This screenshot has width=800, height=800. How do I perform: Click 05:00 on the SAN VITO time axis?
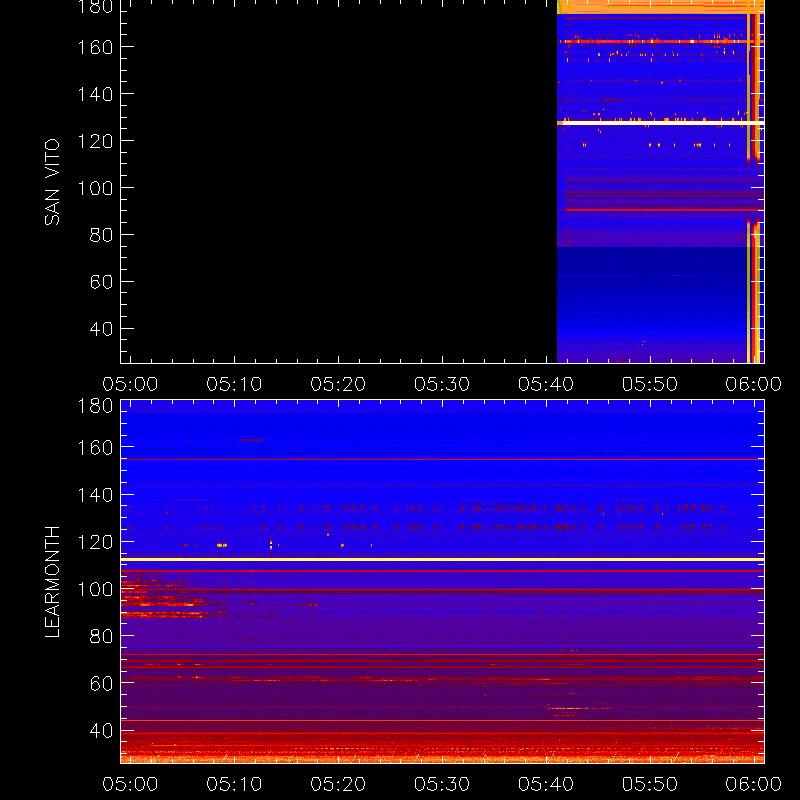(130, 384)
